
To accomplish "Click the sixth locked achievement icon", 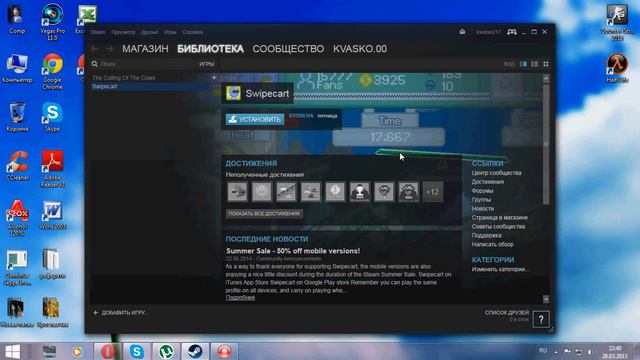I will click(x=360, y=191).
